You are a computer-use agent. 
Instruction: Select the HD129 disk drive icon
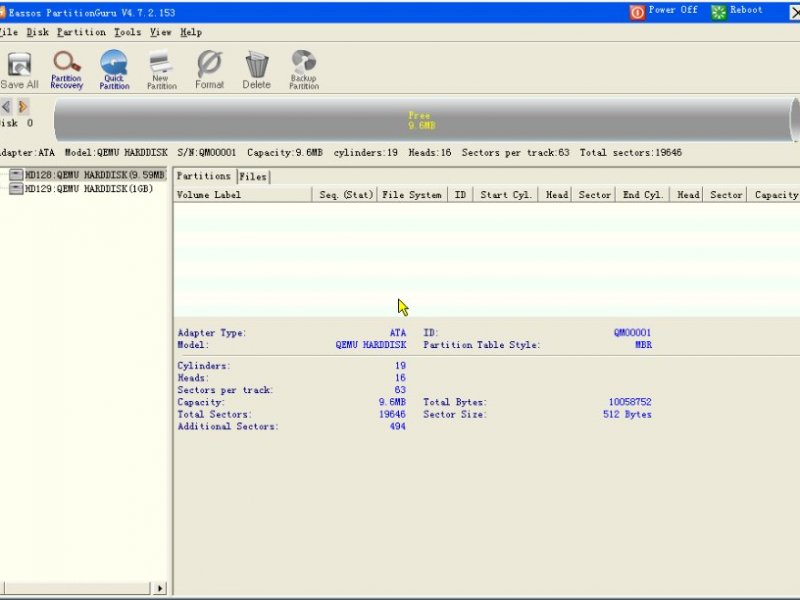pos(16,189)
